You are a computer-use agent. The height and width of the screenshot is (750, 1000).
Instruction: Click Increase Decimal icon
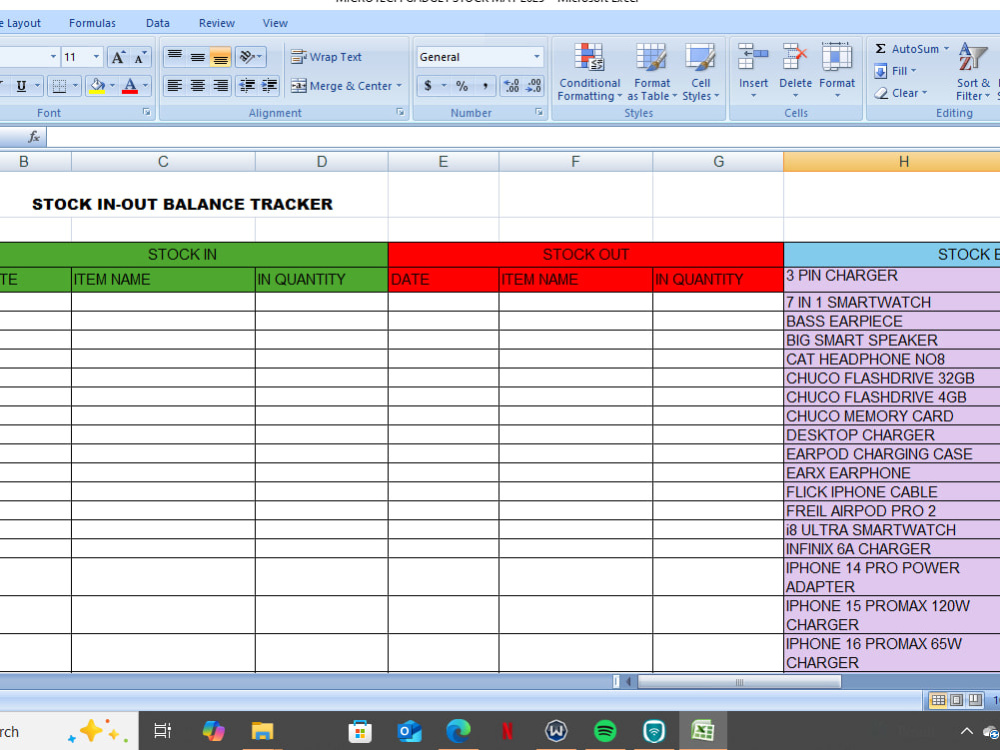(511, 85)
